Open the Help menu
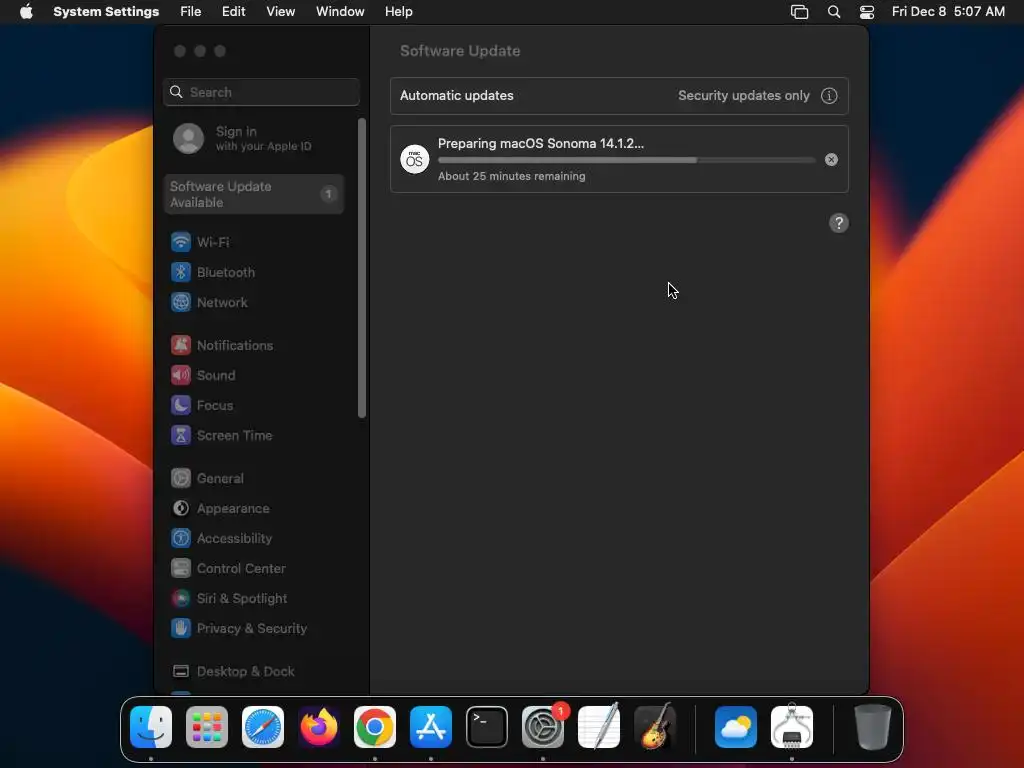The height and width of the screenshot is (768, 1024). click(398, 12)
